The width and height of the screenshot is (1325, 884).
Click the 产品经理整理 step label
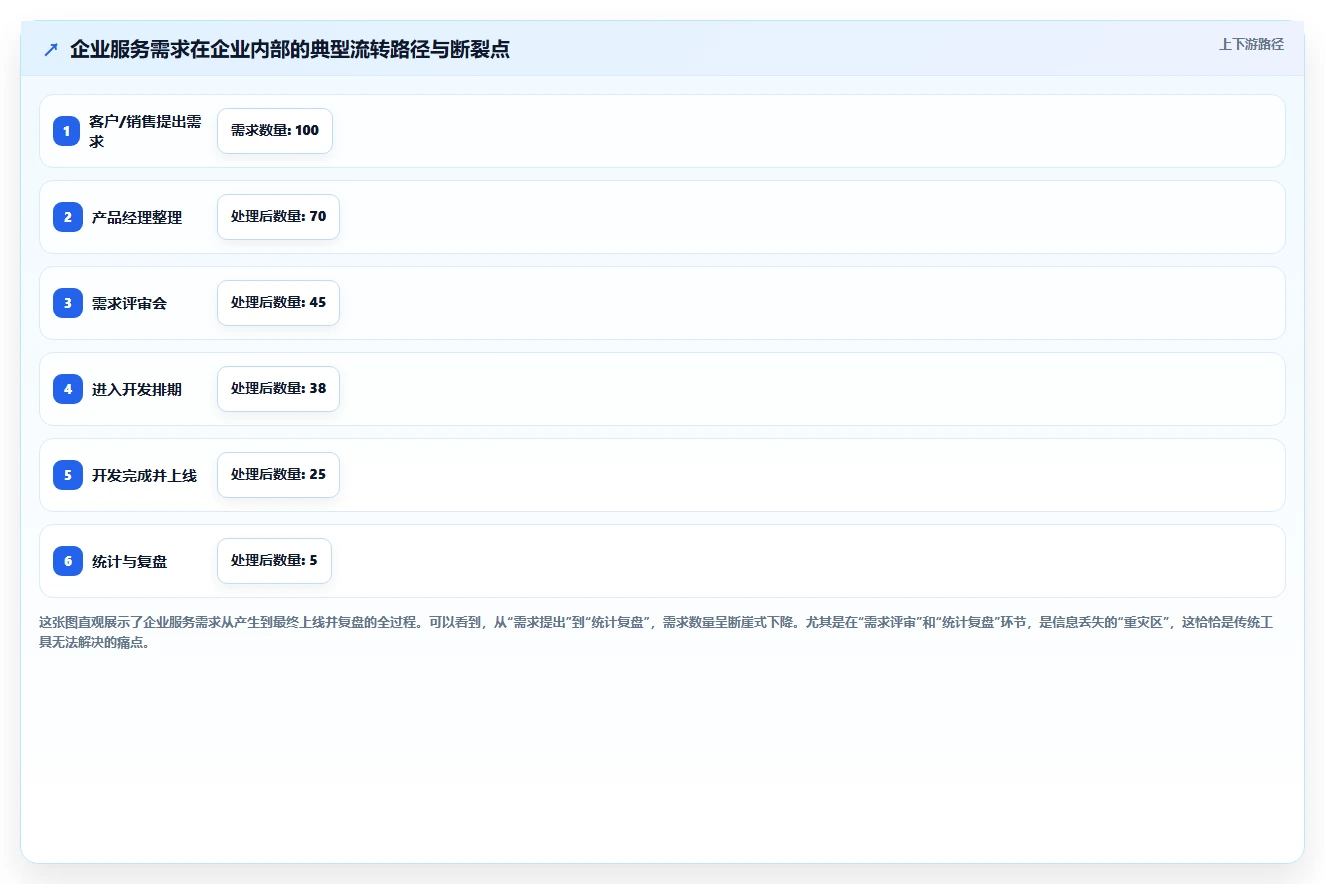tap(137, 217)
